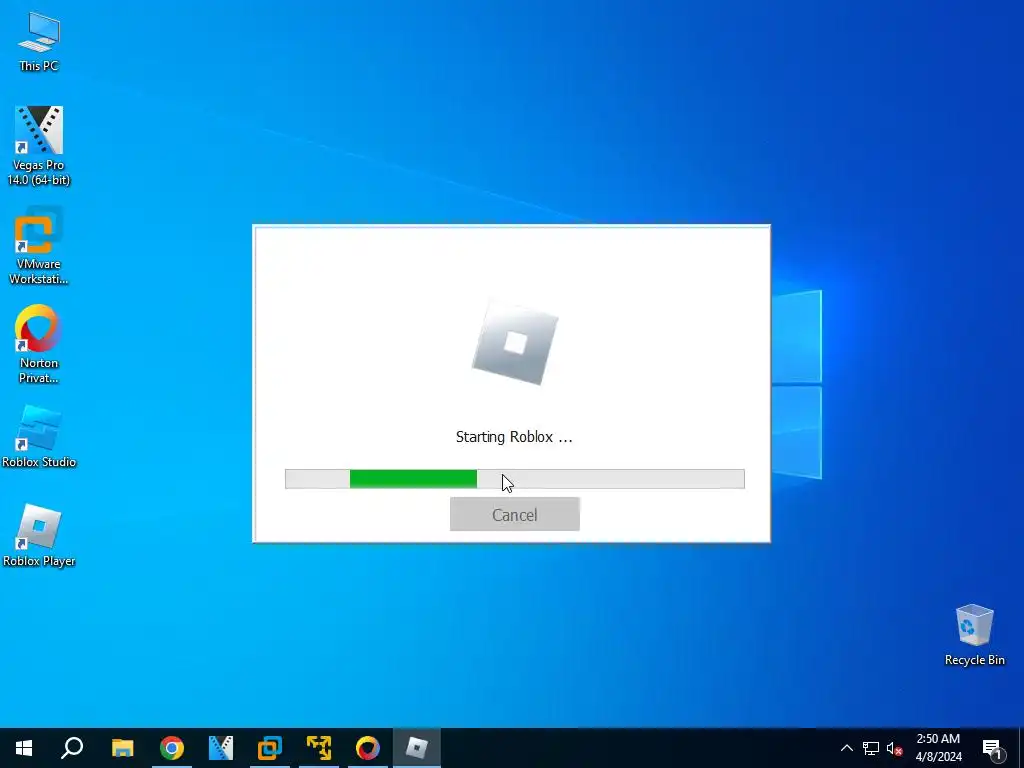This screenshot has height=768, width=1024.
Task: Open the taskbar search magnifier
Action: [72, 748]
